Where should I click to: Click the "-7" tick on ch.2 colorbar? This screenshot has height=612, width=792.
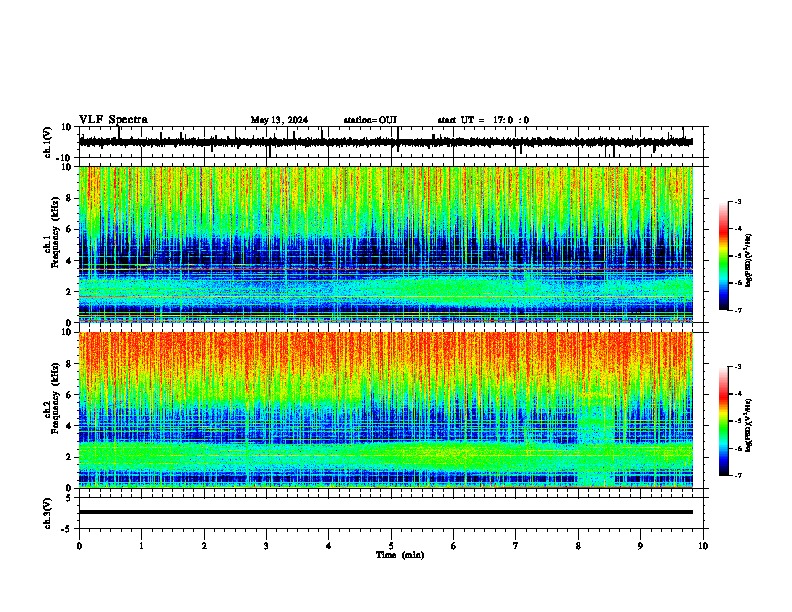pos(738,475)
